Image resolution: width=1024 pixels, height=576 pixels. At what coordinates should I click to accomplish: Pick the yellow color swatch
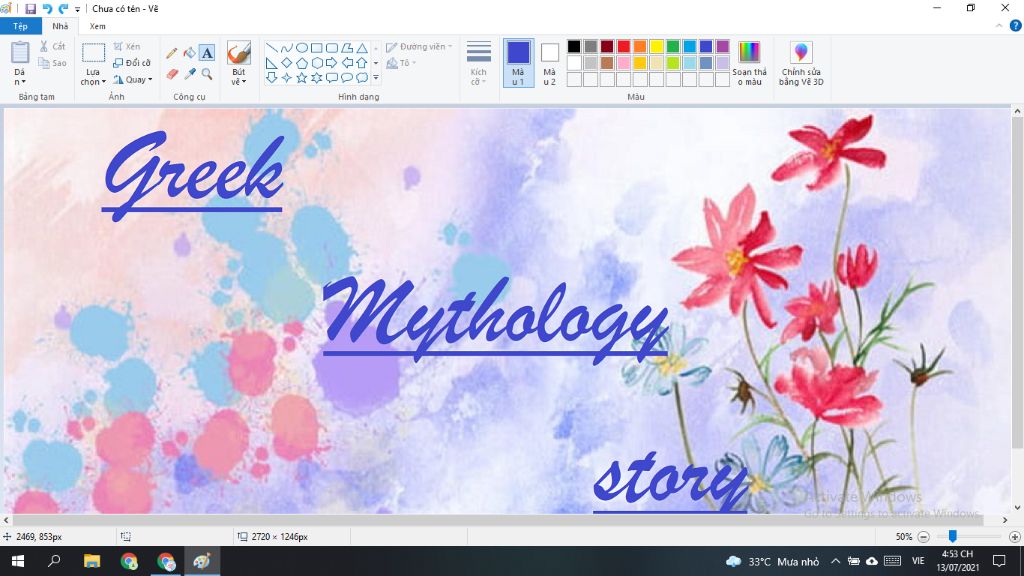tap(656, 46)
